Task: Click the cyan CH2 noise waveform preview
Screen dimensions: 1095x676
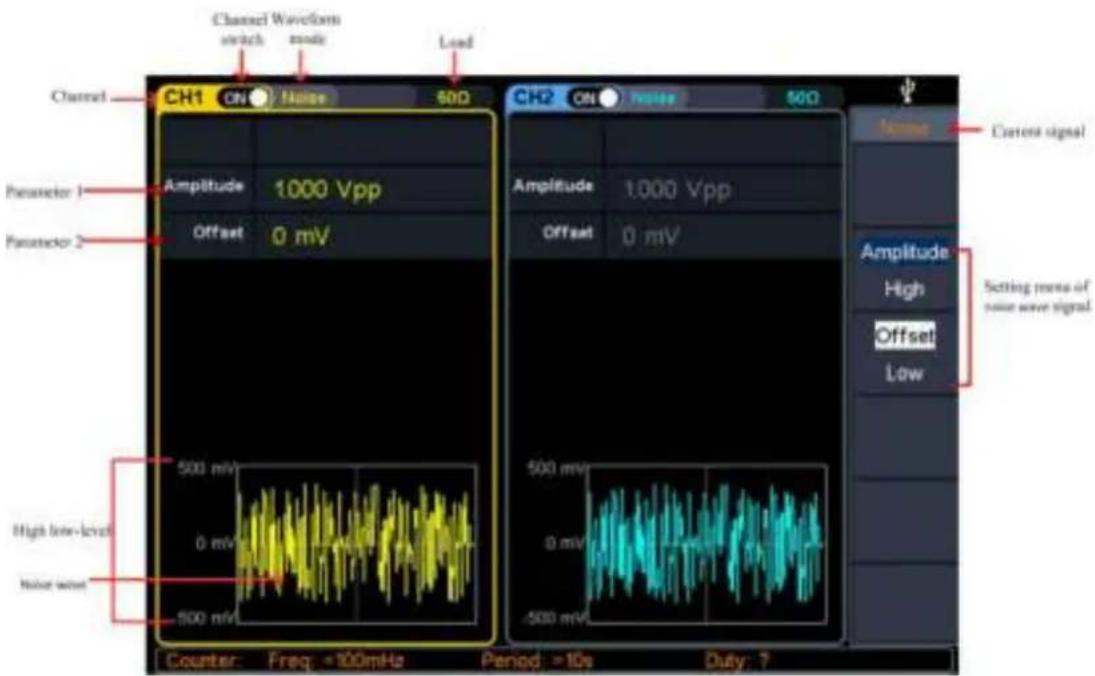Action: tap(707, 543)
